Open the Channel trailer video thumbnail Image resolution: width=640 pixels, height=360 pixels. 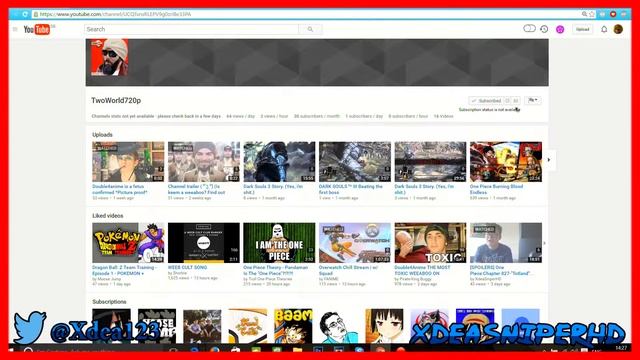coord(204,162)
